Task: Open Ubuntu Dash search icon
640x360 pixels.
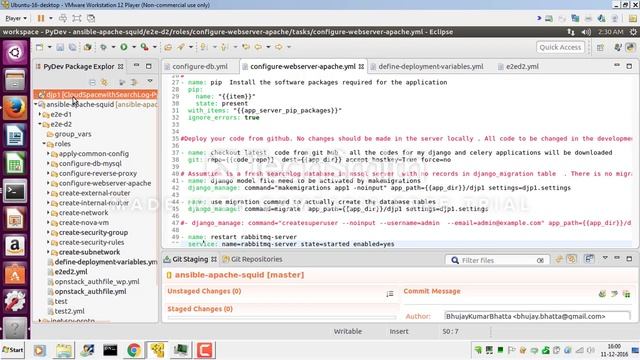Action: click(x=15, y=52)
